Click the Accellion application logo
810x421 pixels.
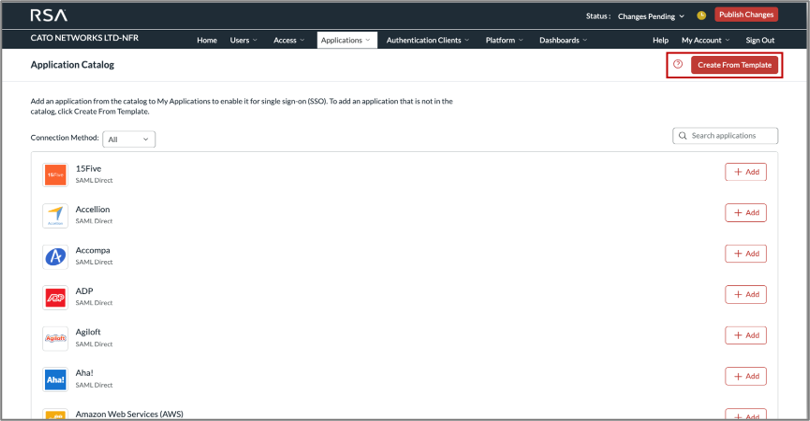pos(55,215)
